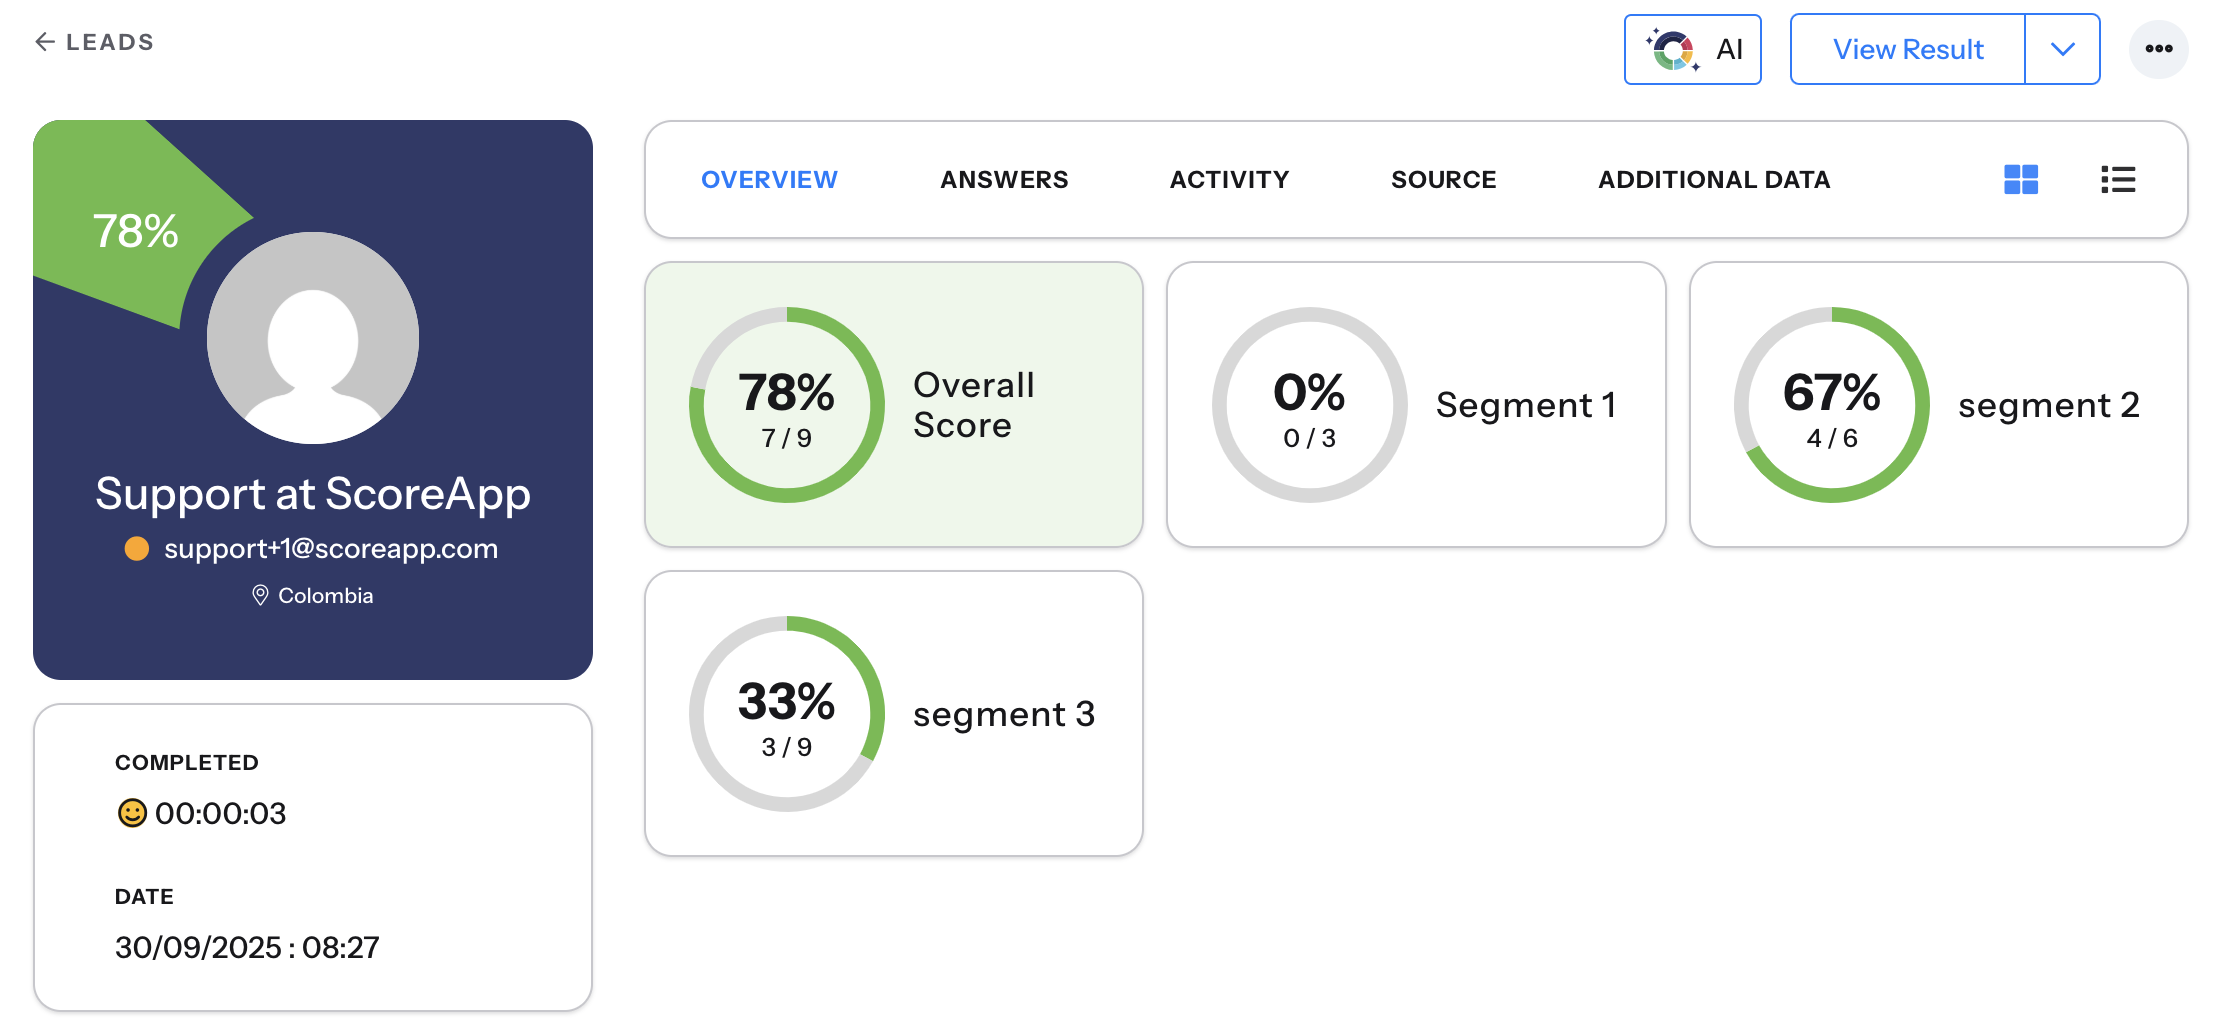Click the colorful AI logo icon
The height and width of the screenshot is (1022, 2214).
point(1673,49)
